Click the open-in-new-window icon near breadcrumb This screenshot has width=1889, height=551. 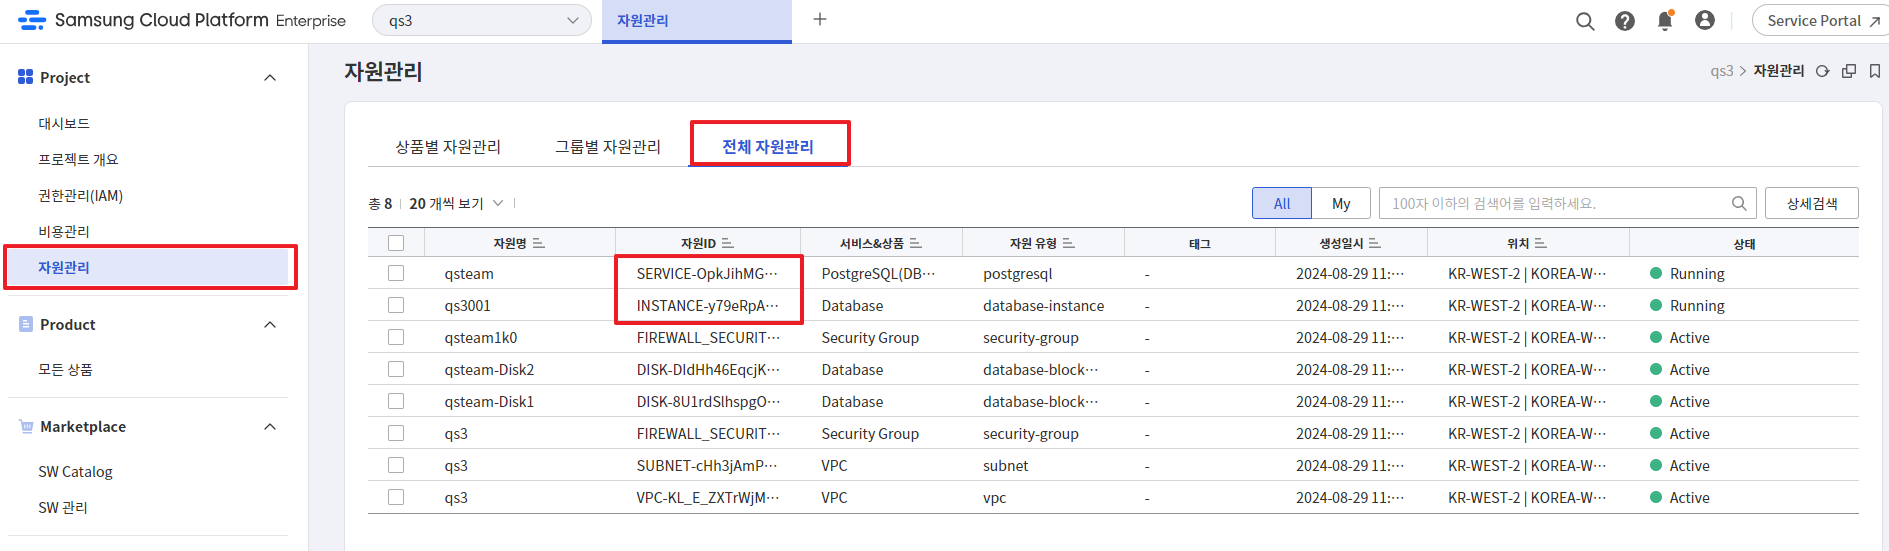[x=1849, y=71]
